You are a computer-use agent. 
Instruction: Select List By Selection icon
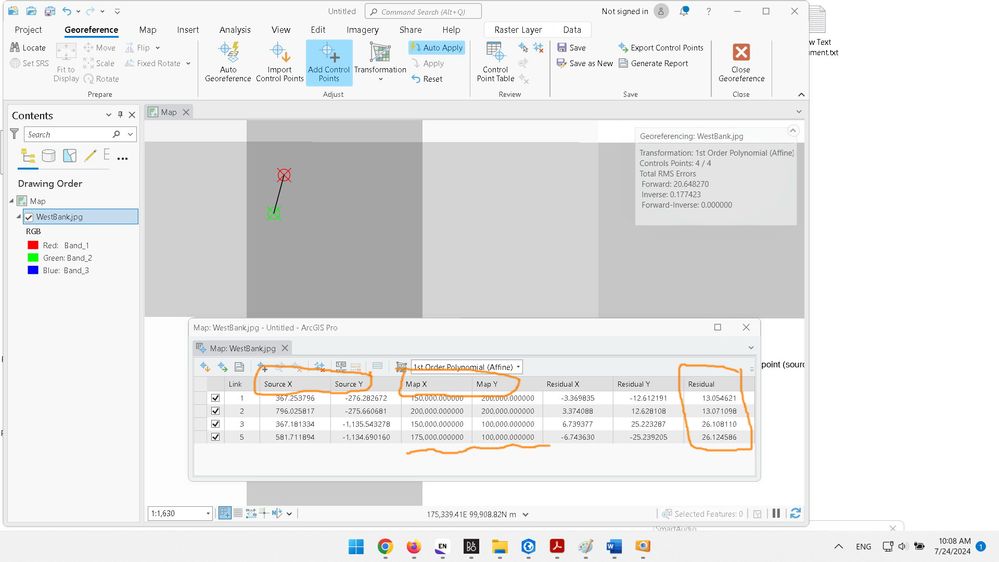click(x=69, y=155)
